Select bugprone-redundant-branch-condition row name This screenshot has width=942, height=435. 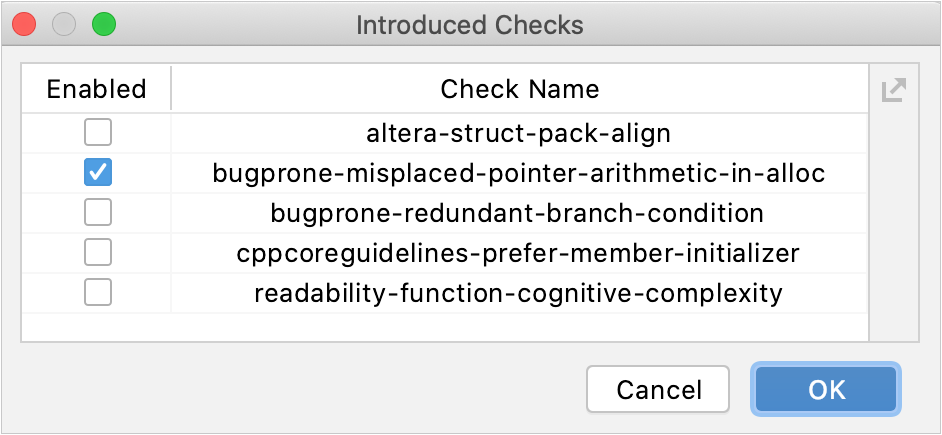click(519, 213)
